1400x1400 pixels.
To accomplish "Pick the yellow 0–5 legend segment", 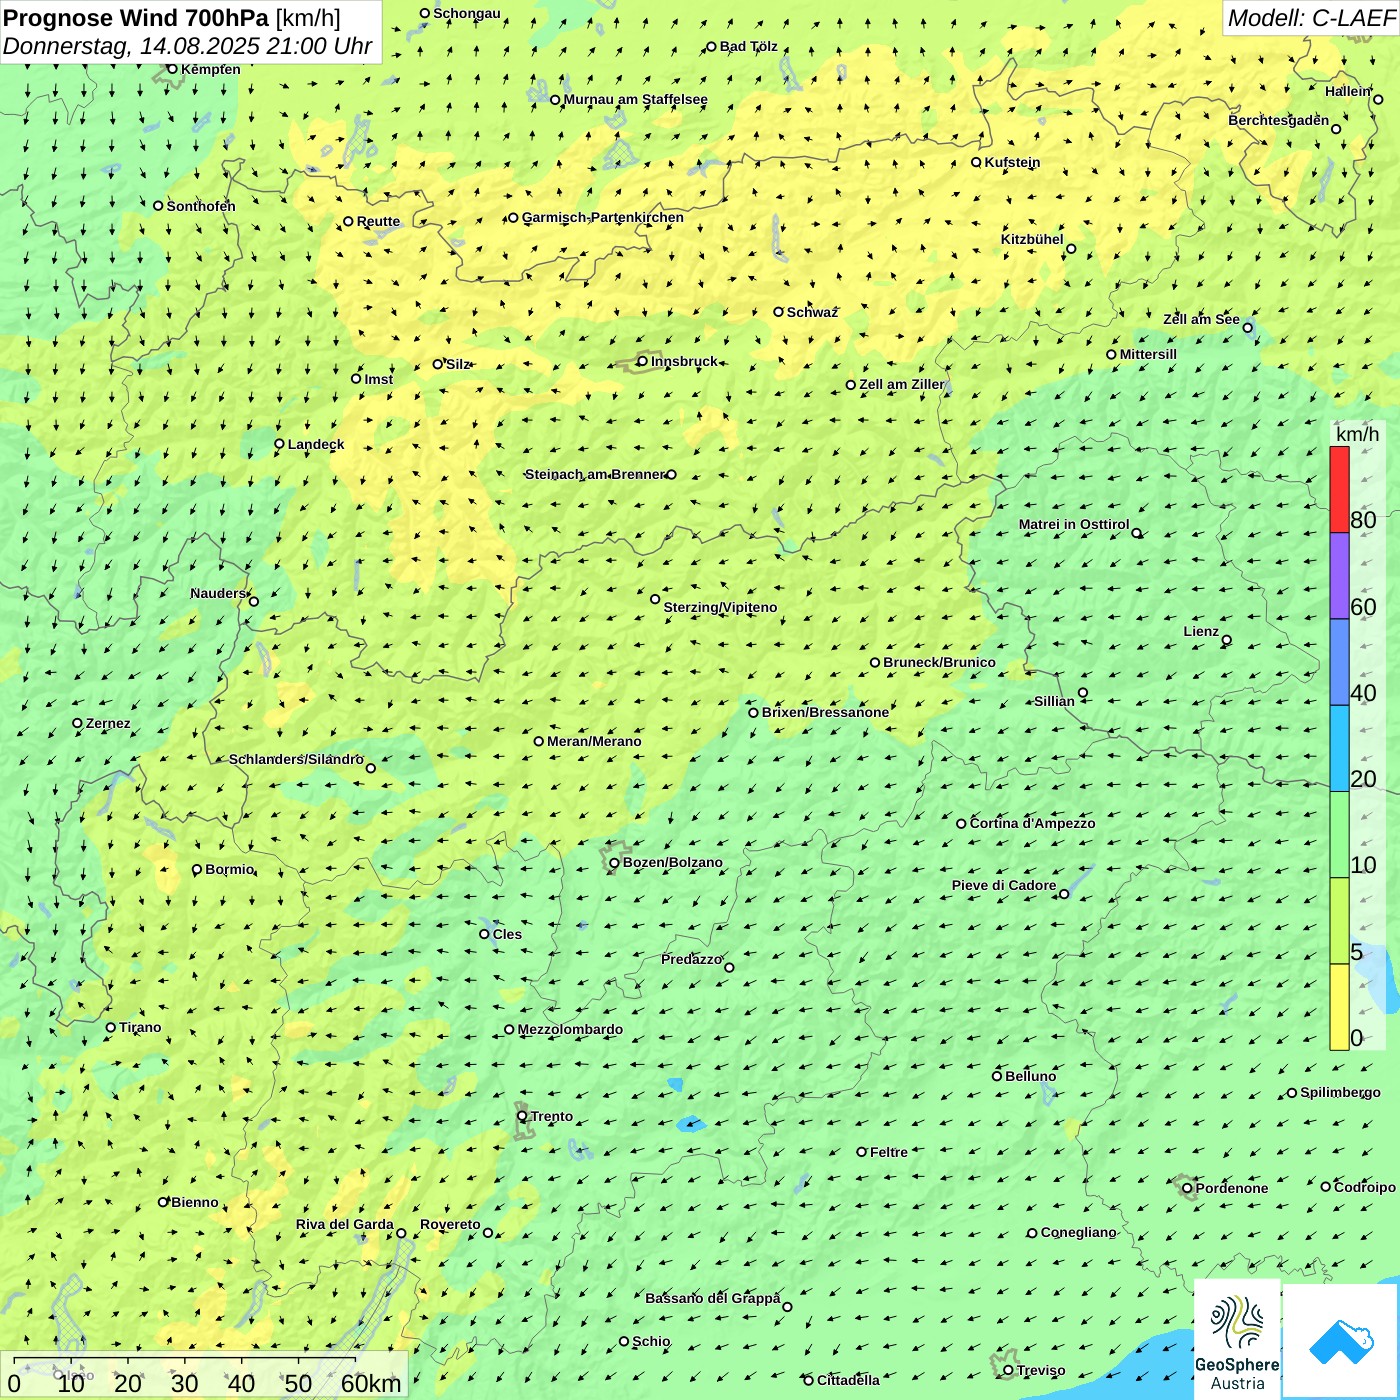I will [x=1339, y=1007].
